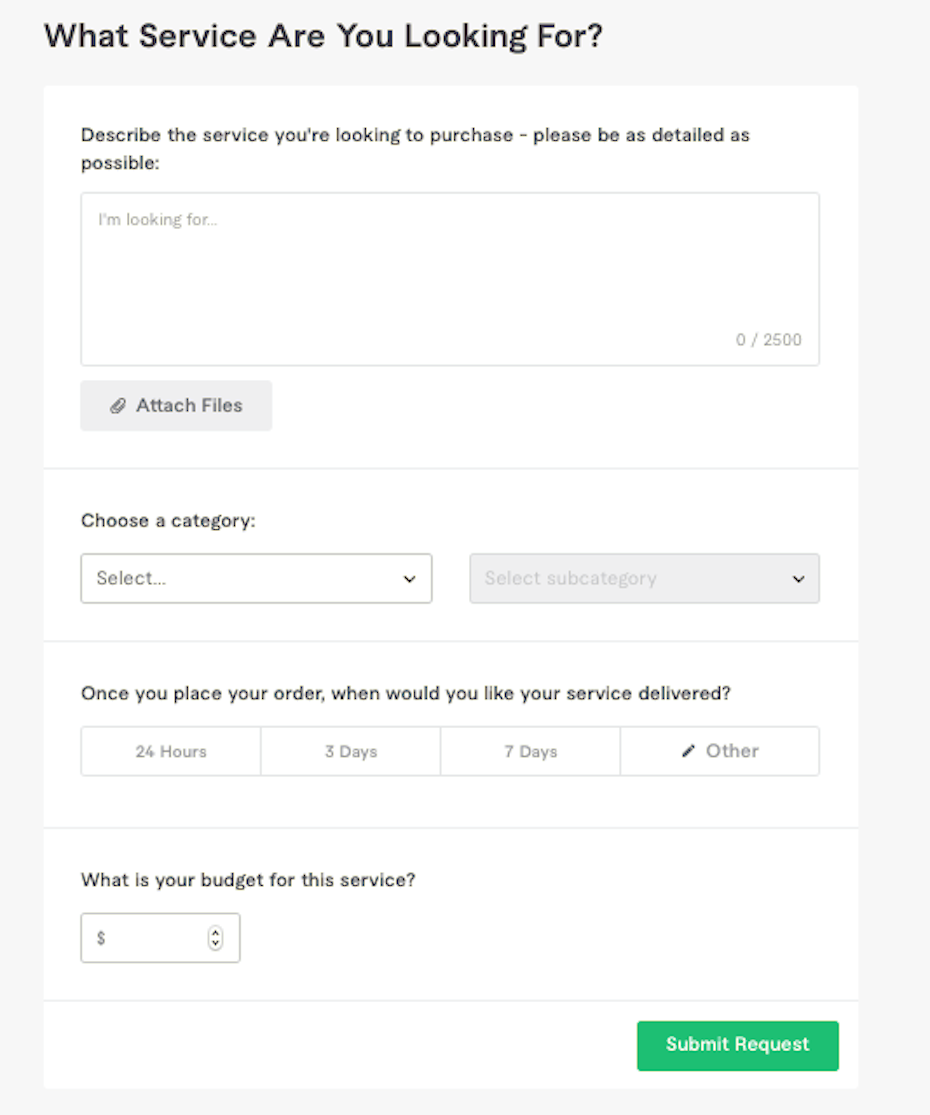Click the green Submit Request button
Image resolution: width=930 pixels, height=1115 pixels.
[737, 1045]
